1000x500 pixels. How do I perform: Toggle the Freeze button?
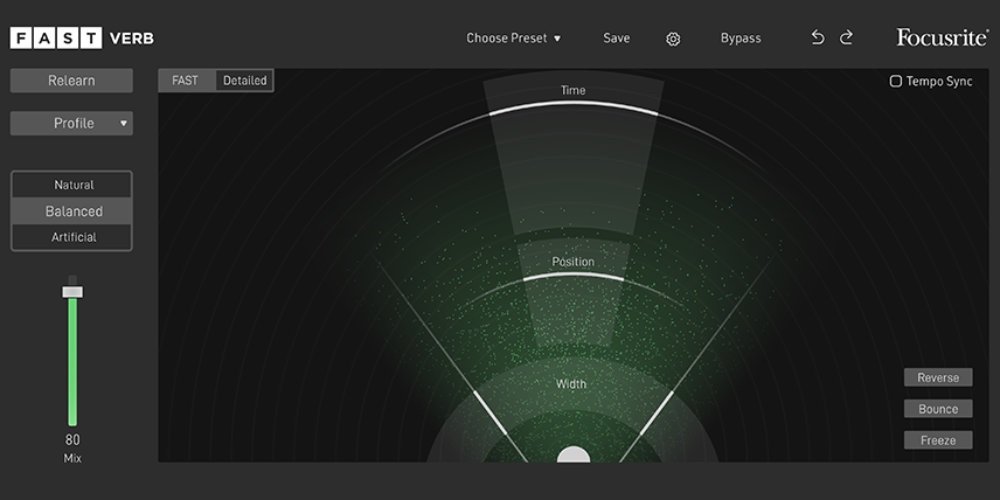pyautogui.click(x=938, y=440)
